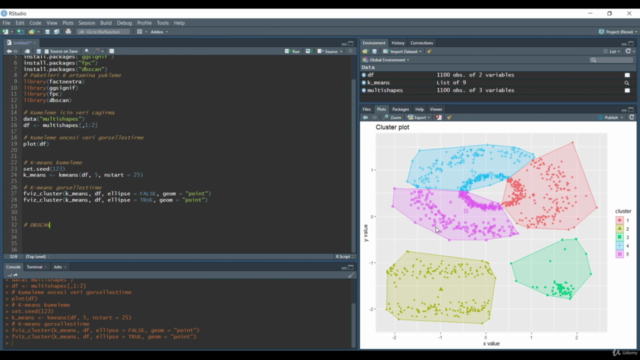Switch to the History tab

[398, 43]
